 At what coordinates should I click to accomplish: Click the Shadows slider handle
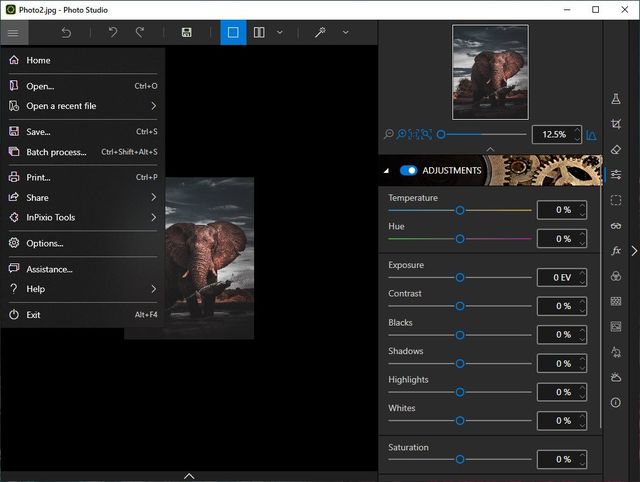pyautogui.click(x=460, y=364)
